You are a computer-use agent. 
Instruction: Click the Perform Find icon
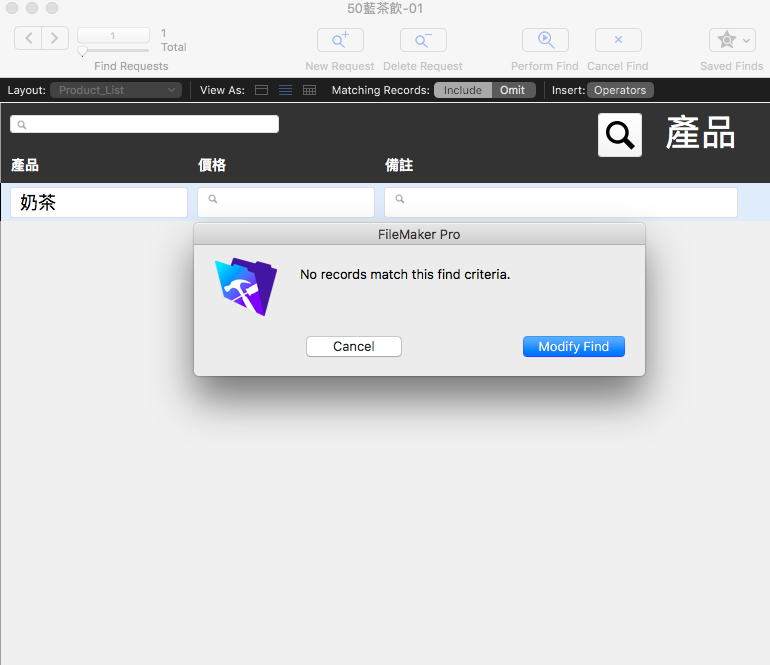pyautogui.click(x=545, y=40)
